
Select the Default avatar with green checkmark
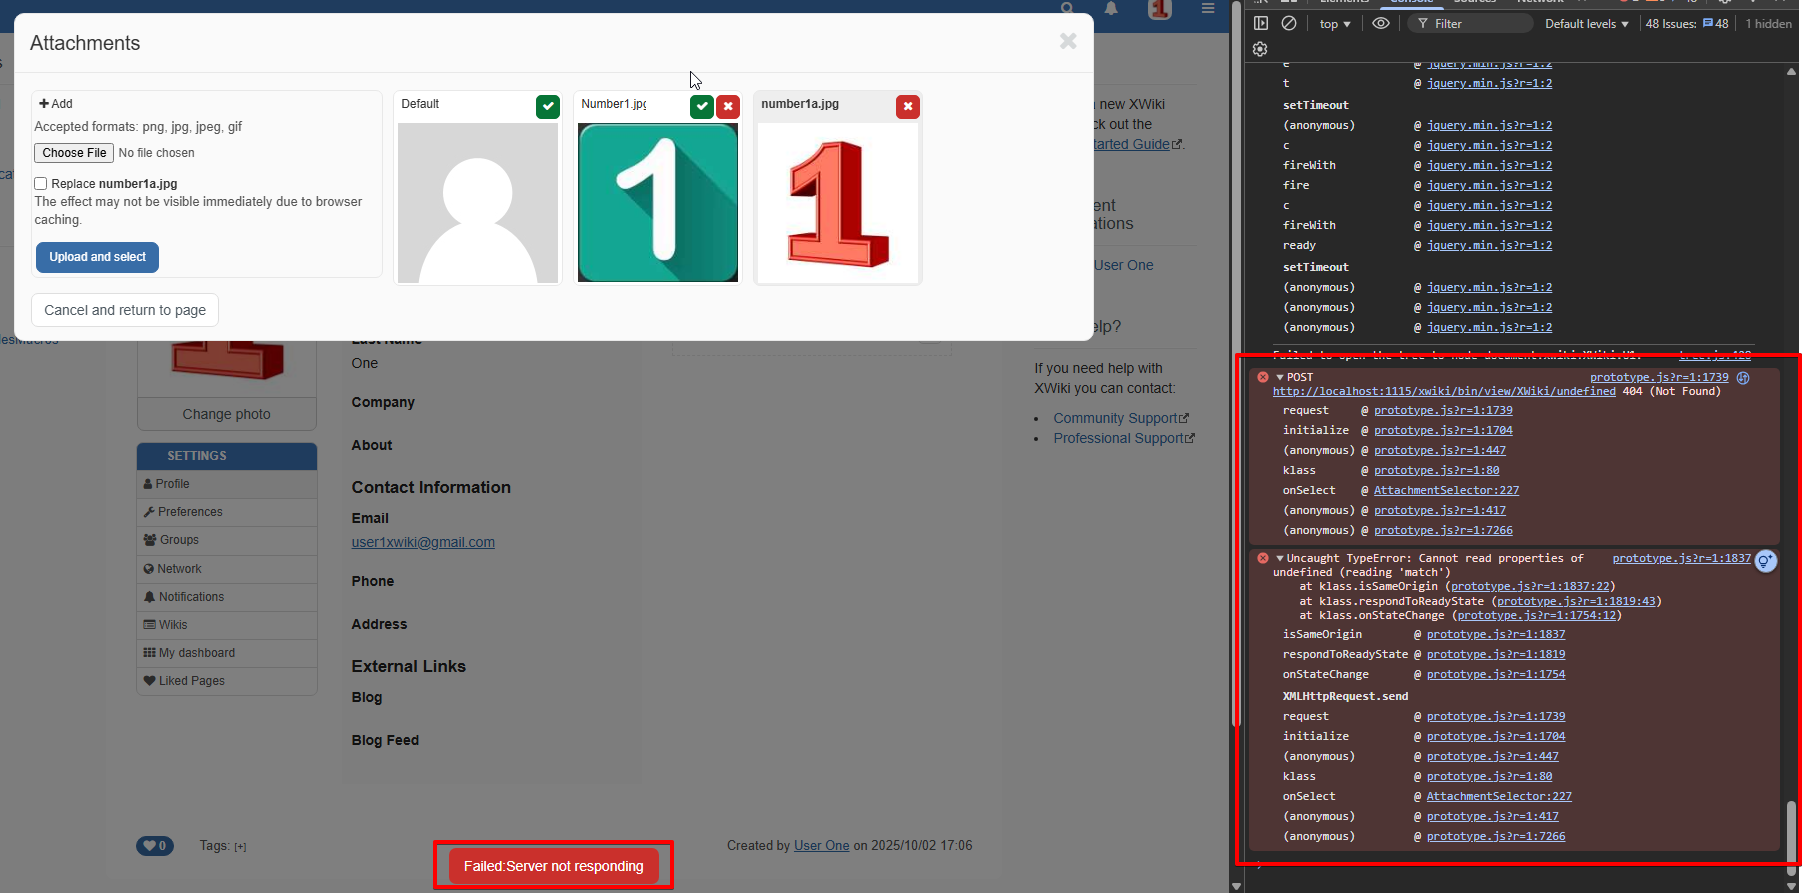click(547, 107)
